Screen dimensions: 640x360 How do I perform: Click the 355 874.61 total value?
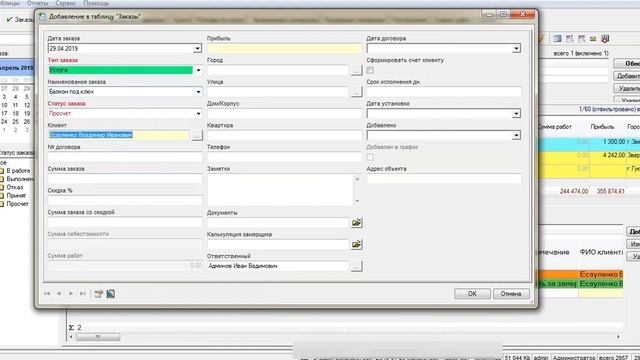(x=611, y=191)
